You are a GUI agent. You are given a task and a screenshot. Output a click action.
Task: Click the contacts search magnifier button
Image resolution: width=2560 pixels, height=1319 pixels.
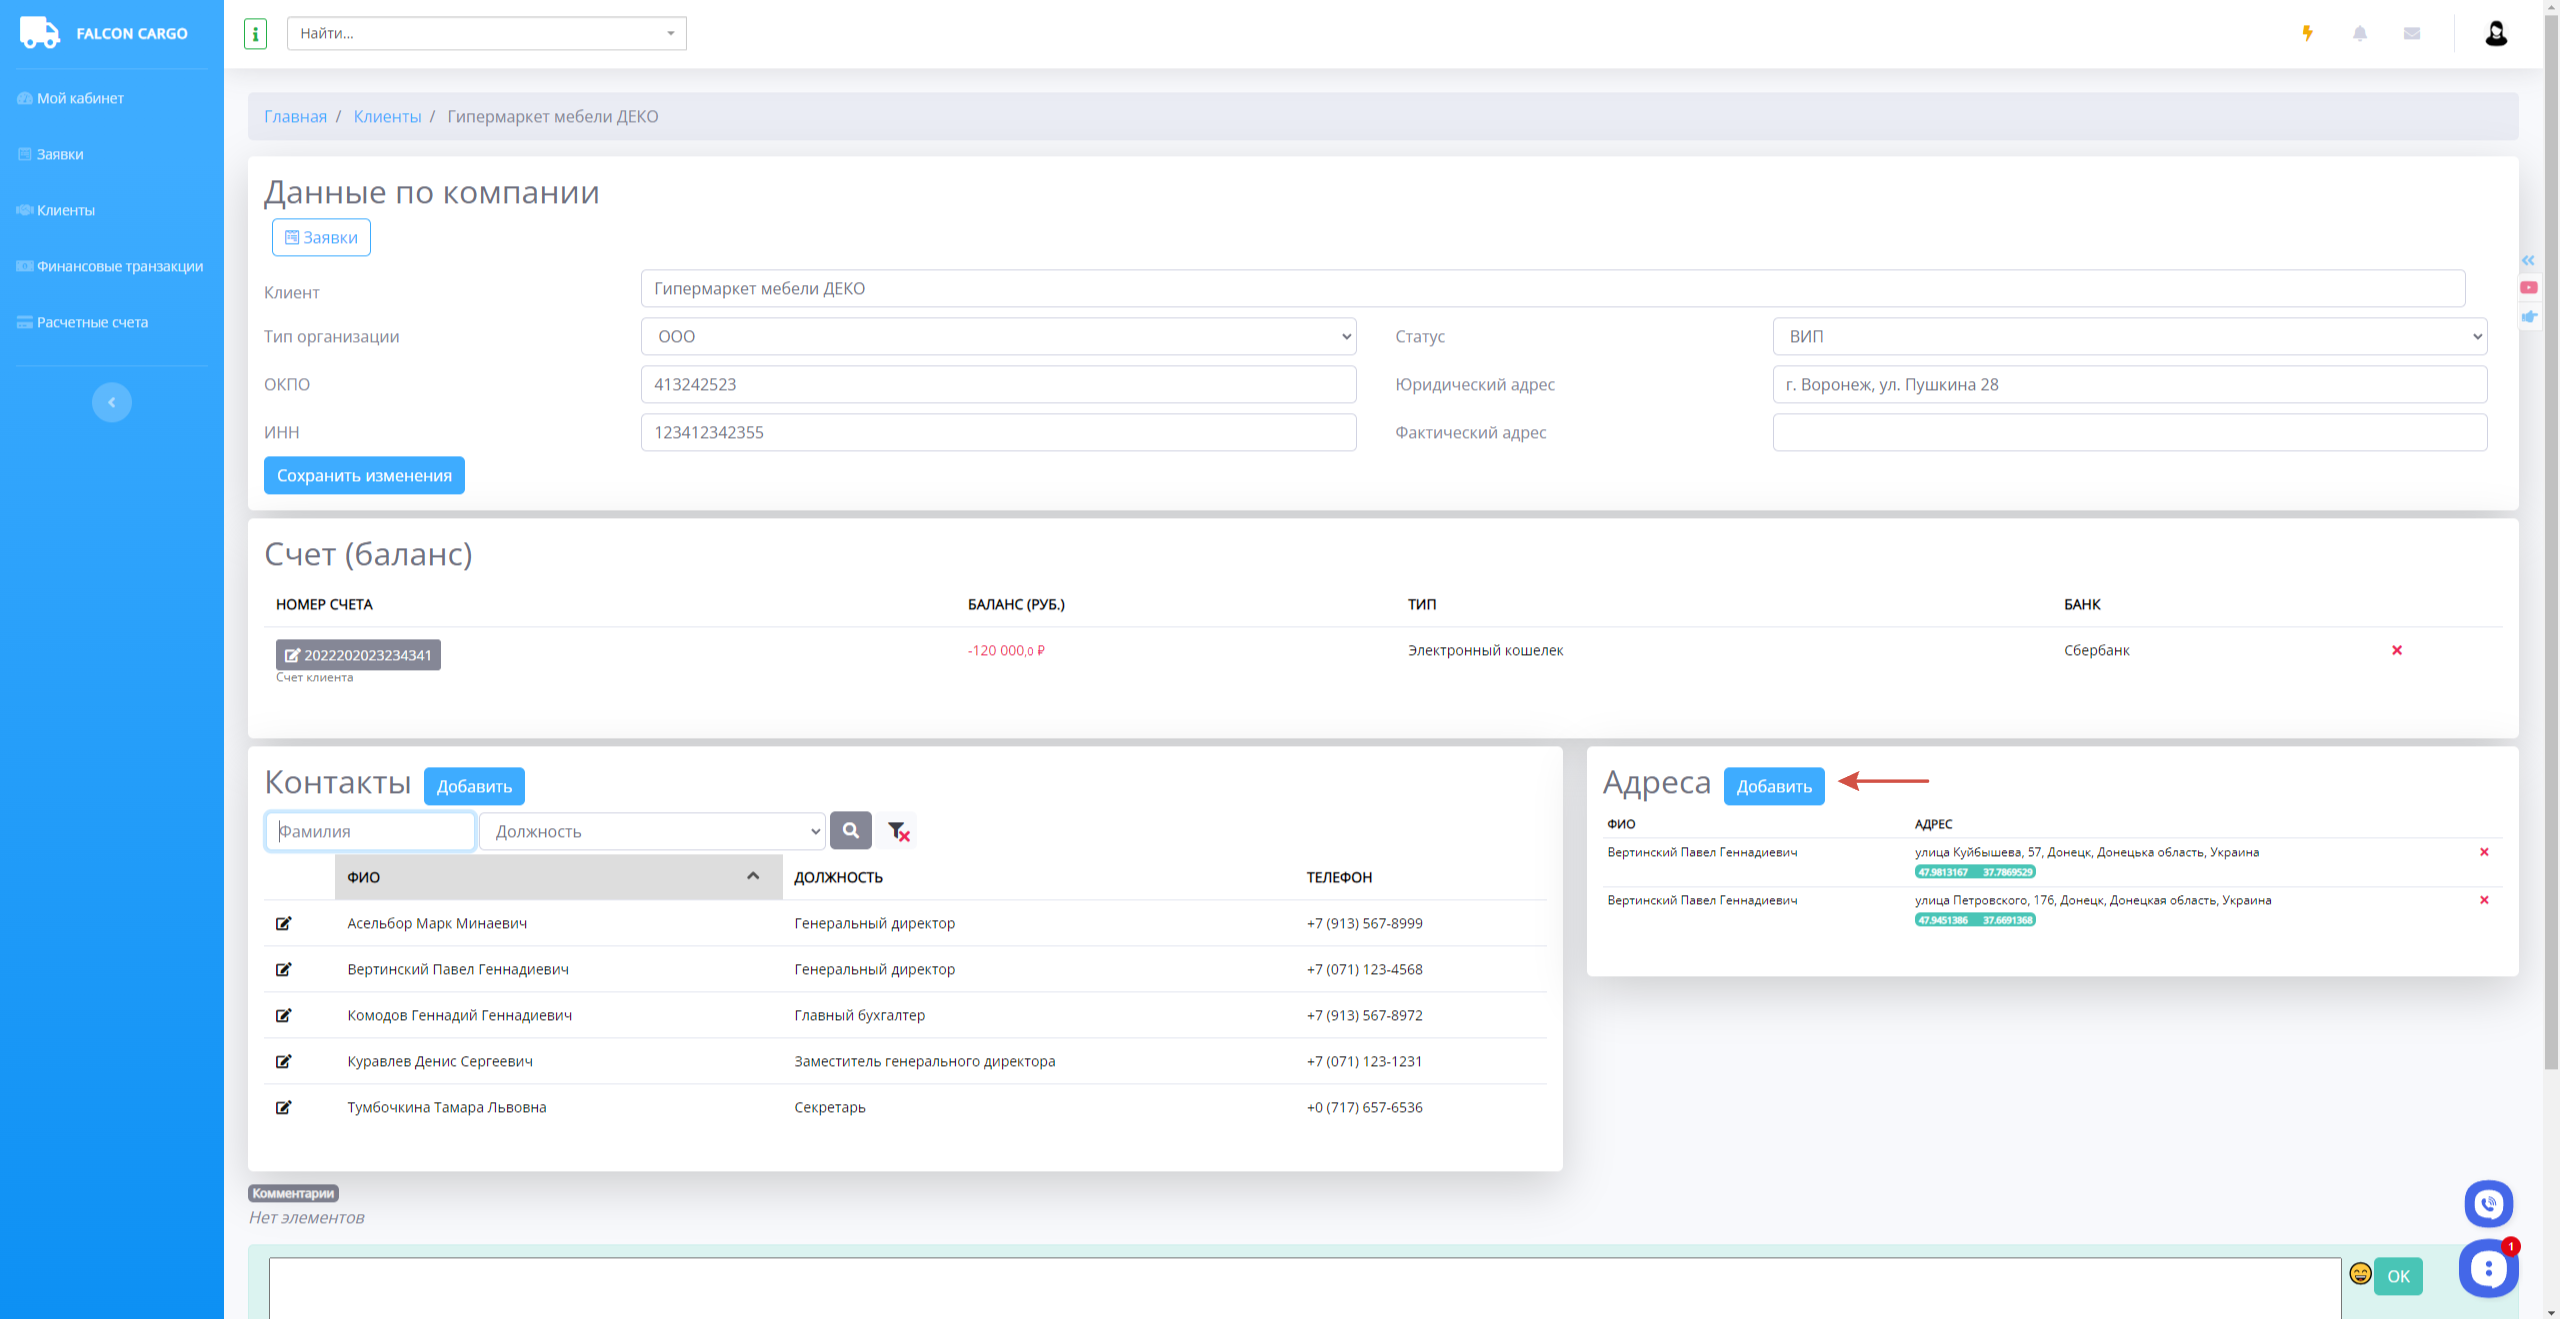coord(850,831)
